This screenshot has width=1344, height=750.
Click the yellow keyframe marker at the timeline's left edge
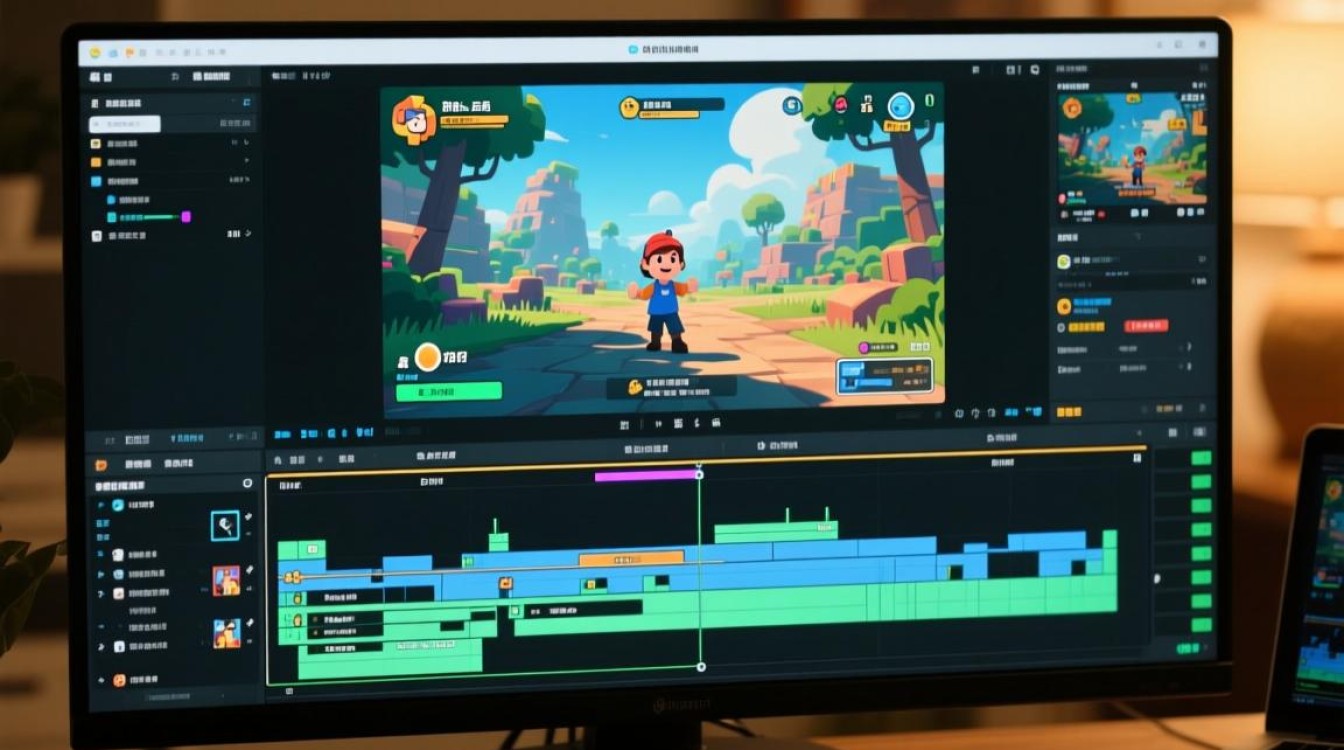tap(292, 577)
